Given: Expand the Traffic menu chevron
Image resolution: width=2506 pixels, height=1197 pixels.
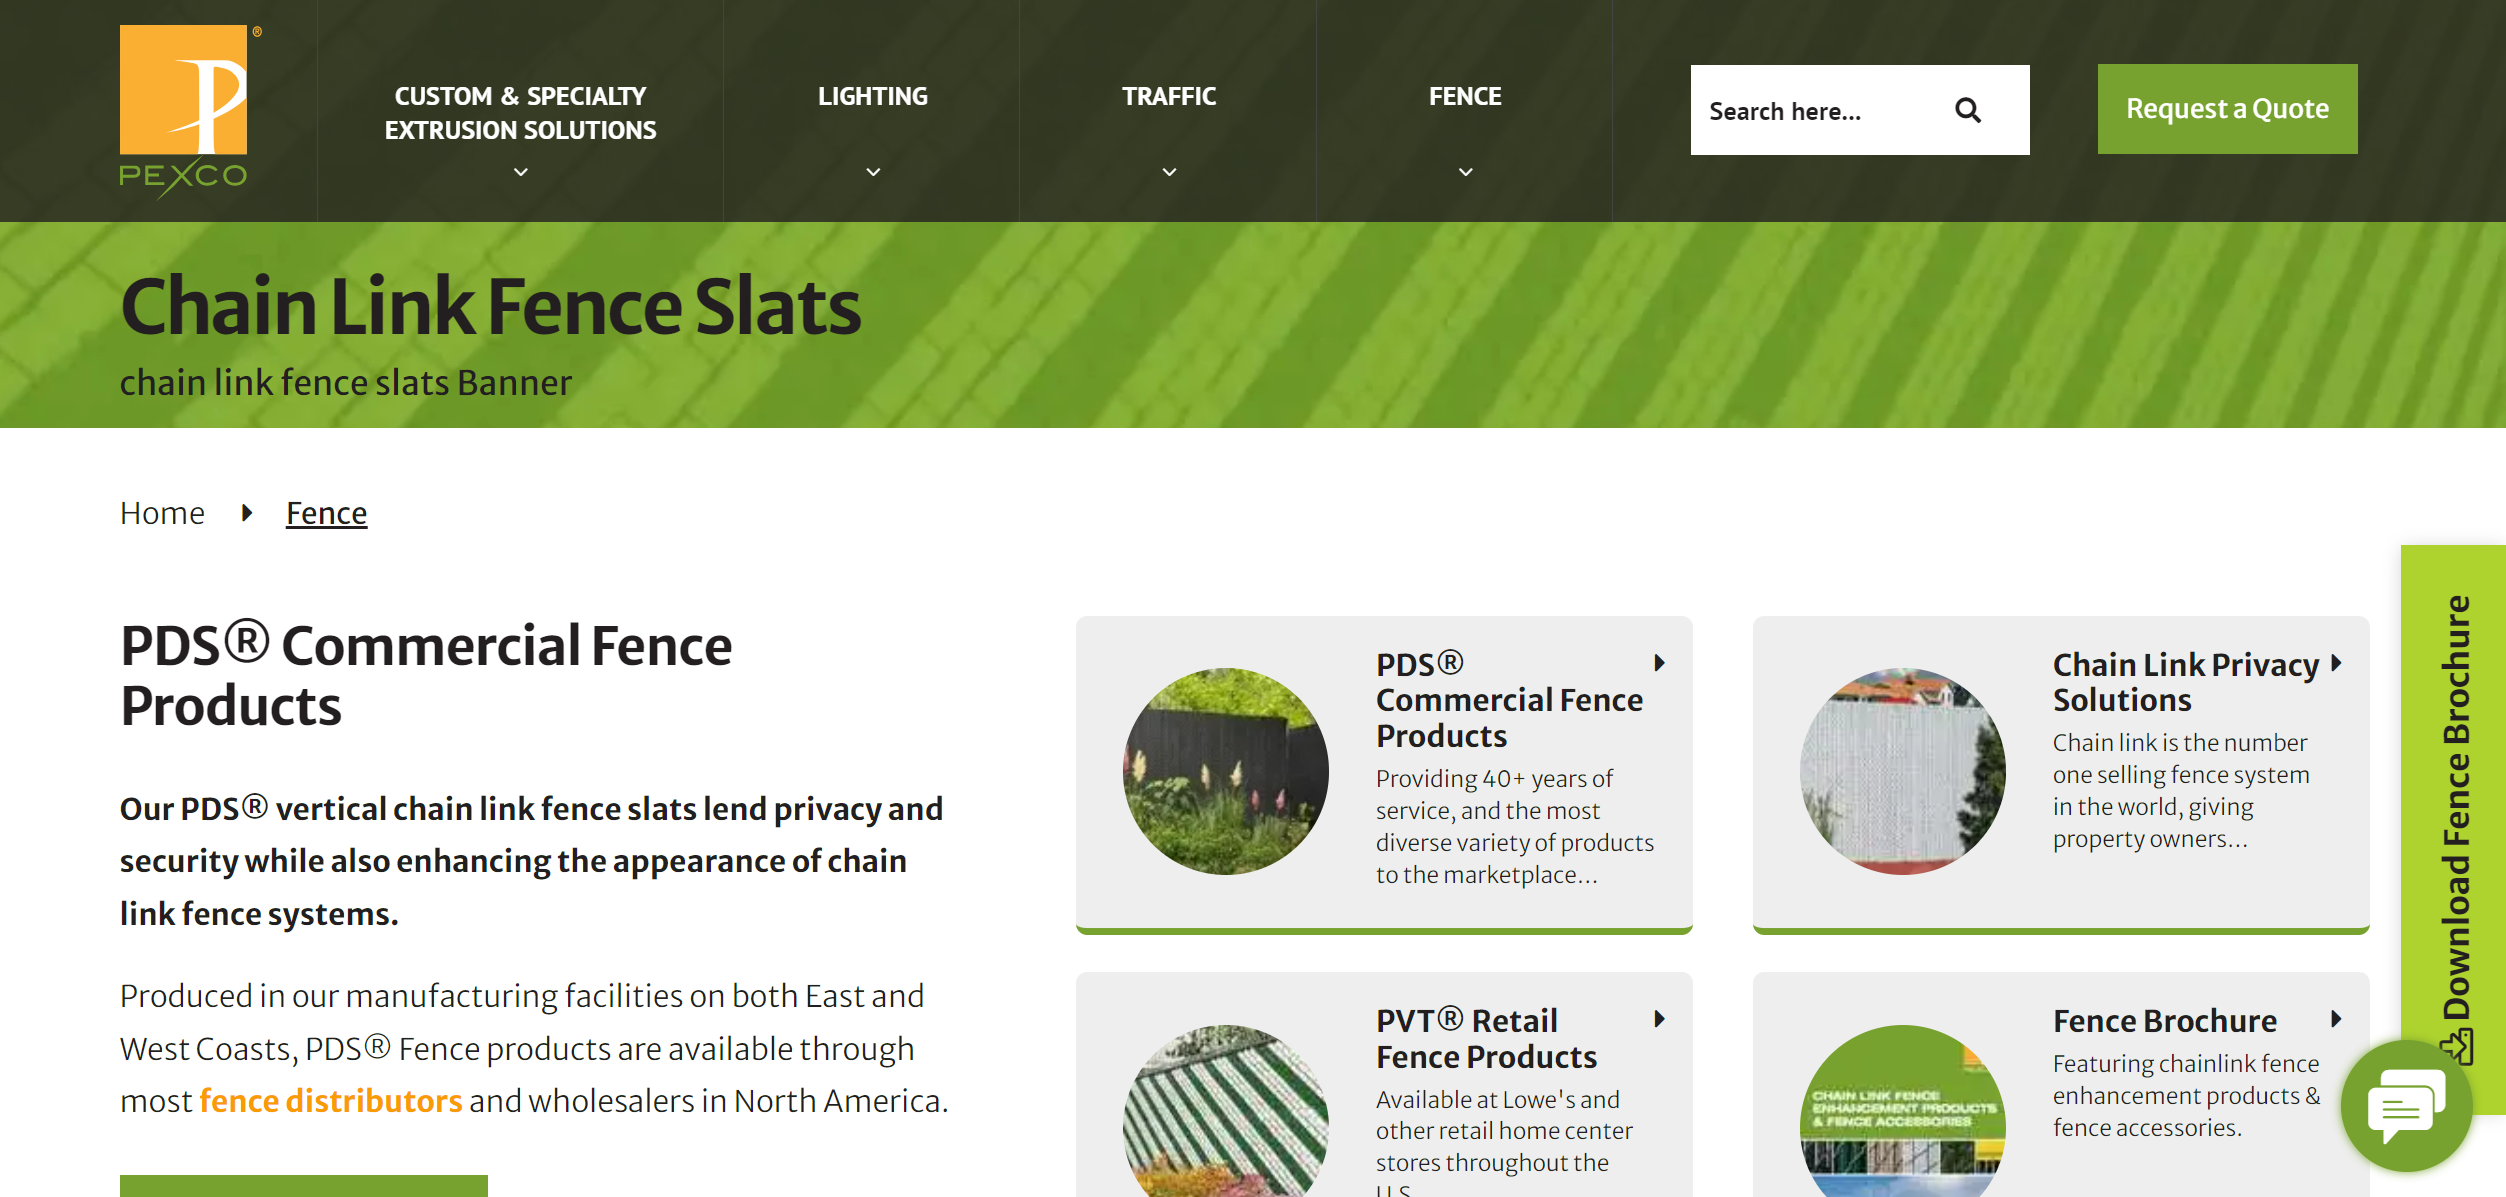Looking at the screenshot, I should point(1169,172).
